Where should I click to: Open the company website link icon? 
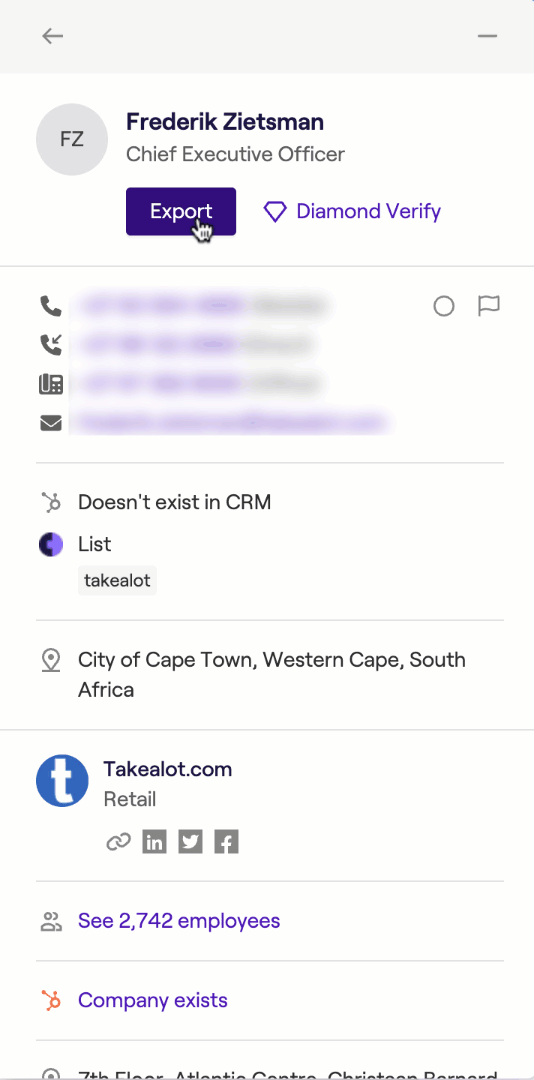(119, 842)
